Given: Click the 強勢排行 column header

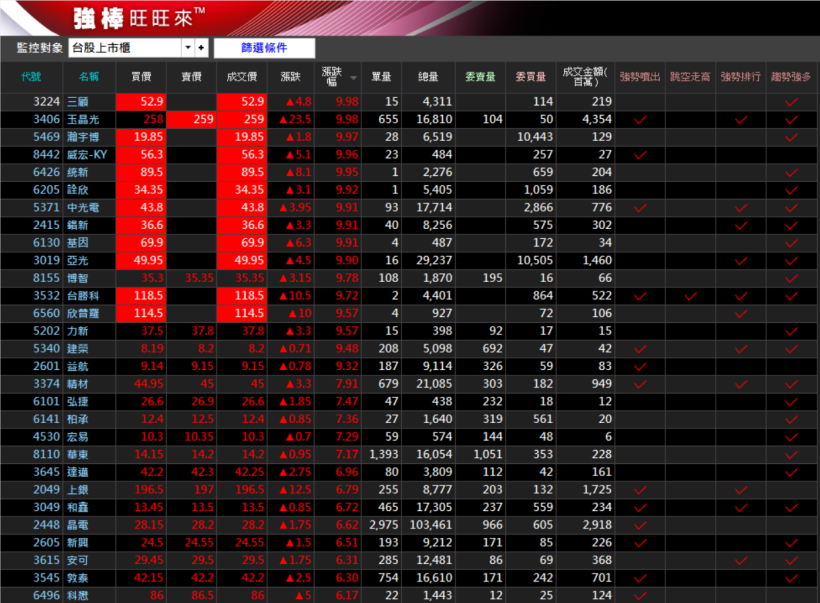Looking at the screenshot, I should click(x=741, y=77).
